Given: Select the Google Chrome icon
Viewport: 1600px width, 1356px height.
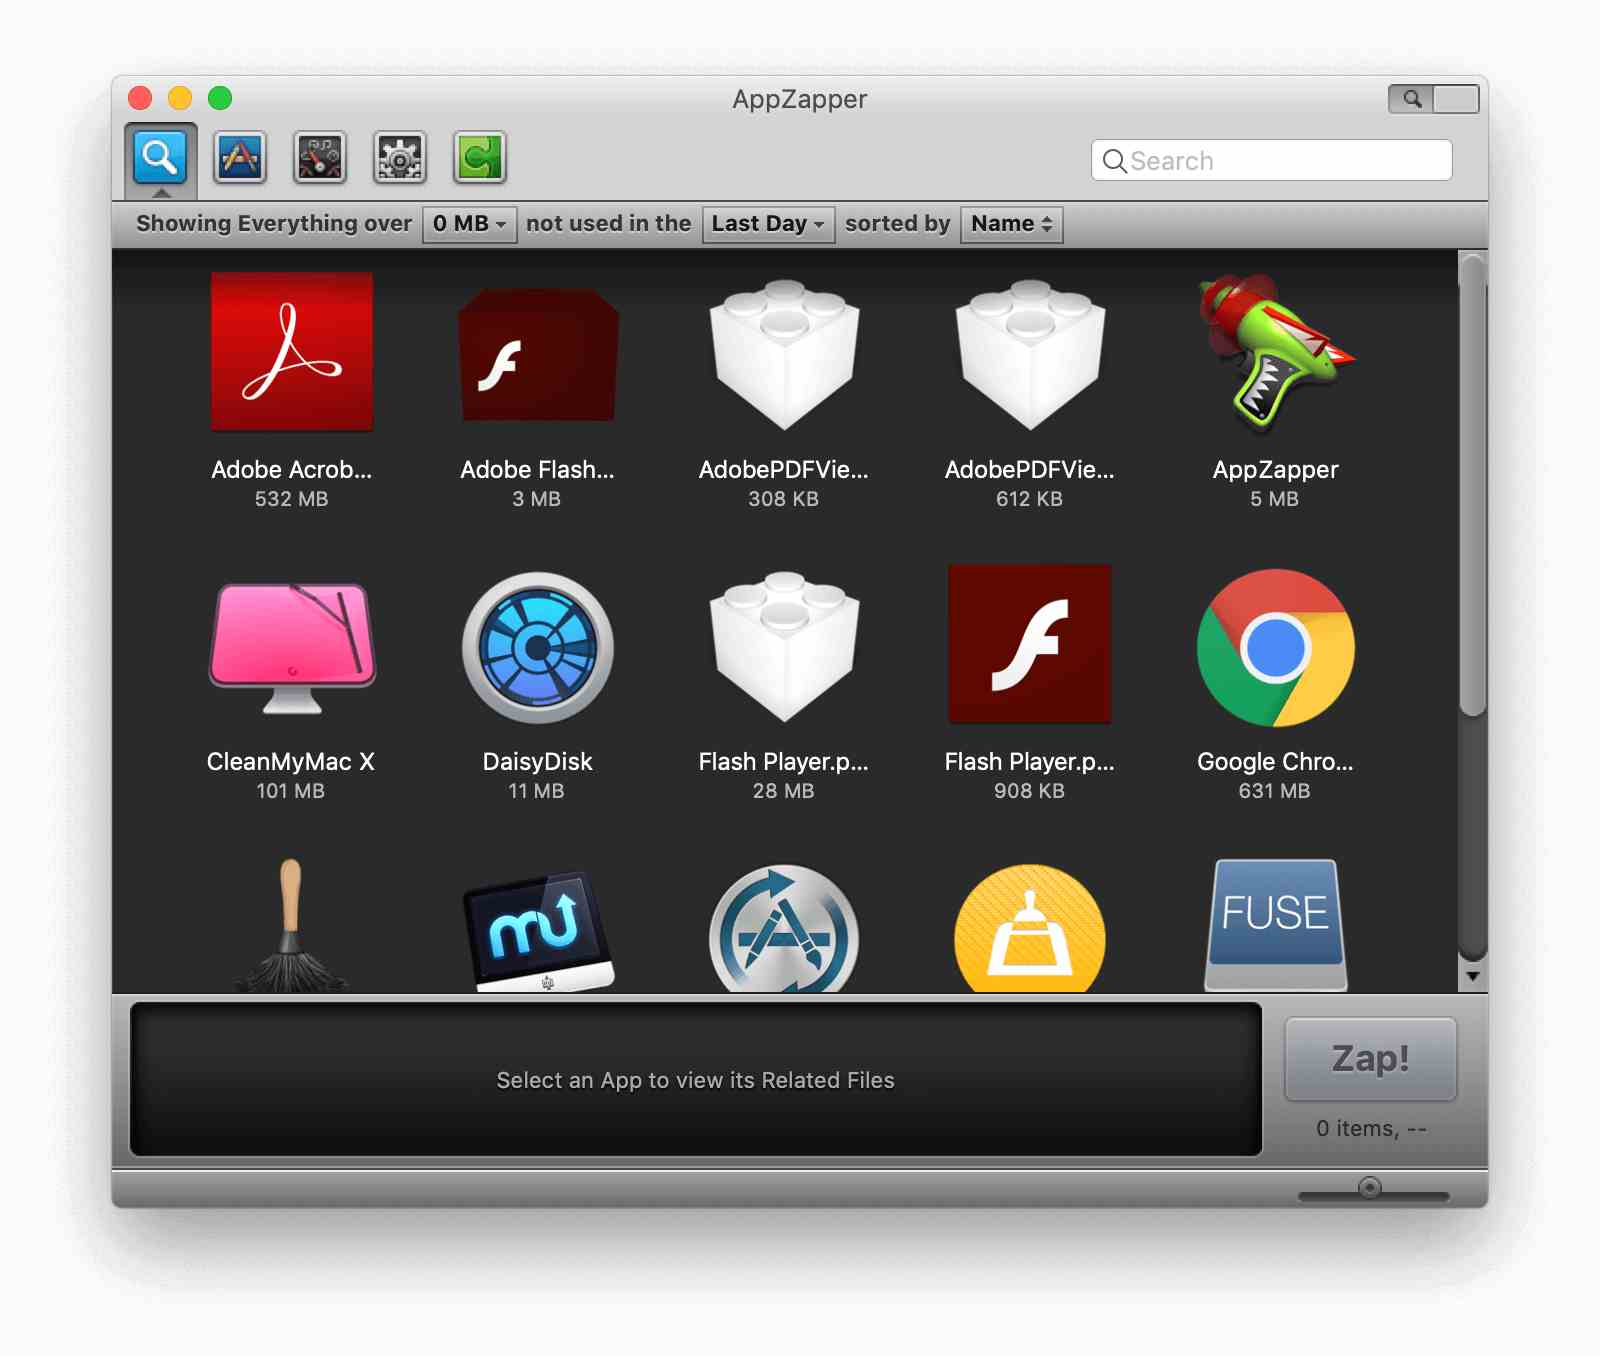Looking at the screenshot, I should [x=1276, y=648].
